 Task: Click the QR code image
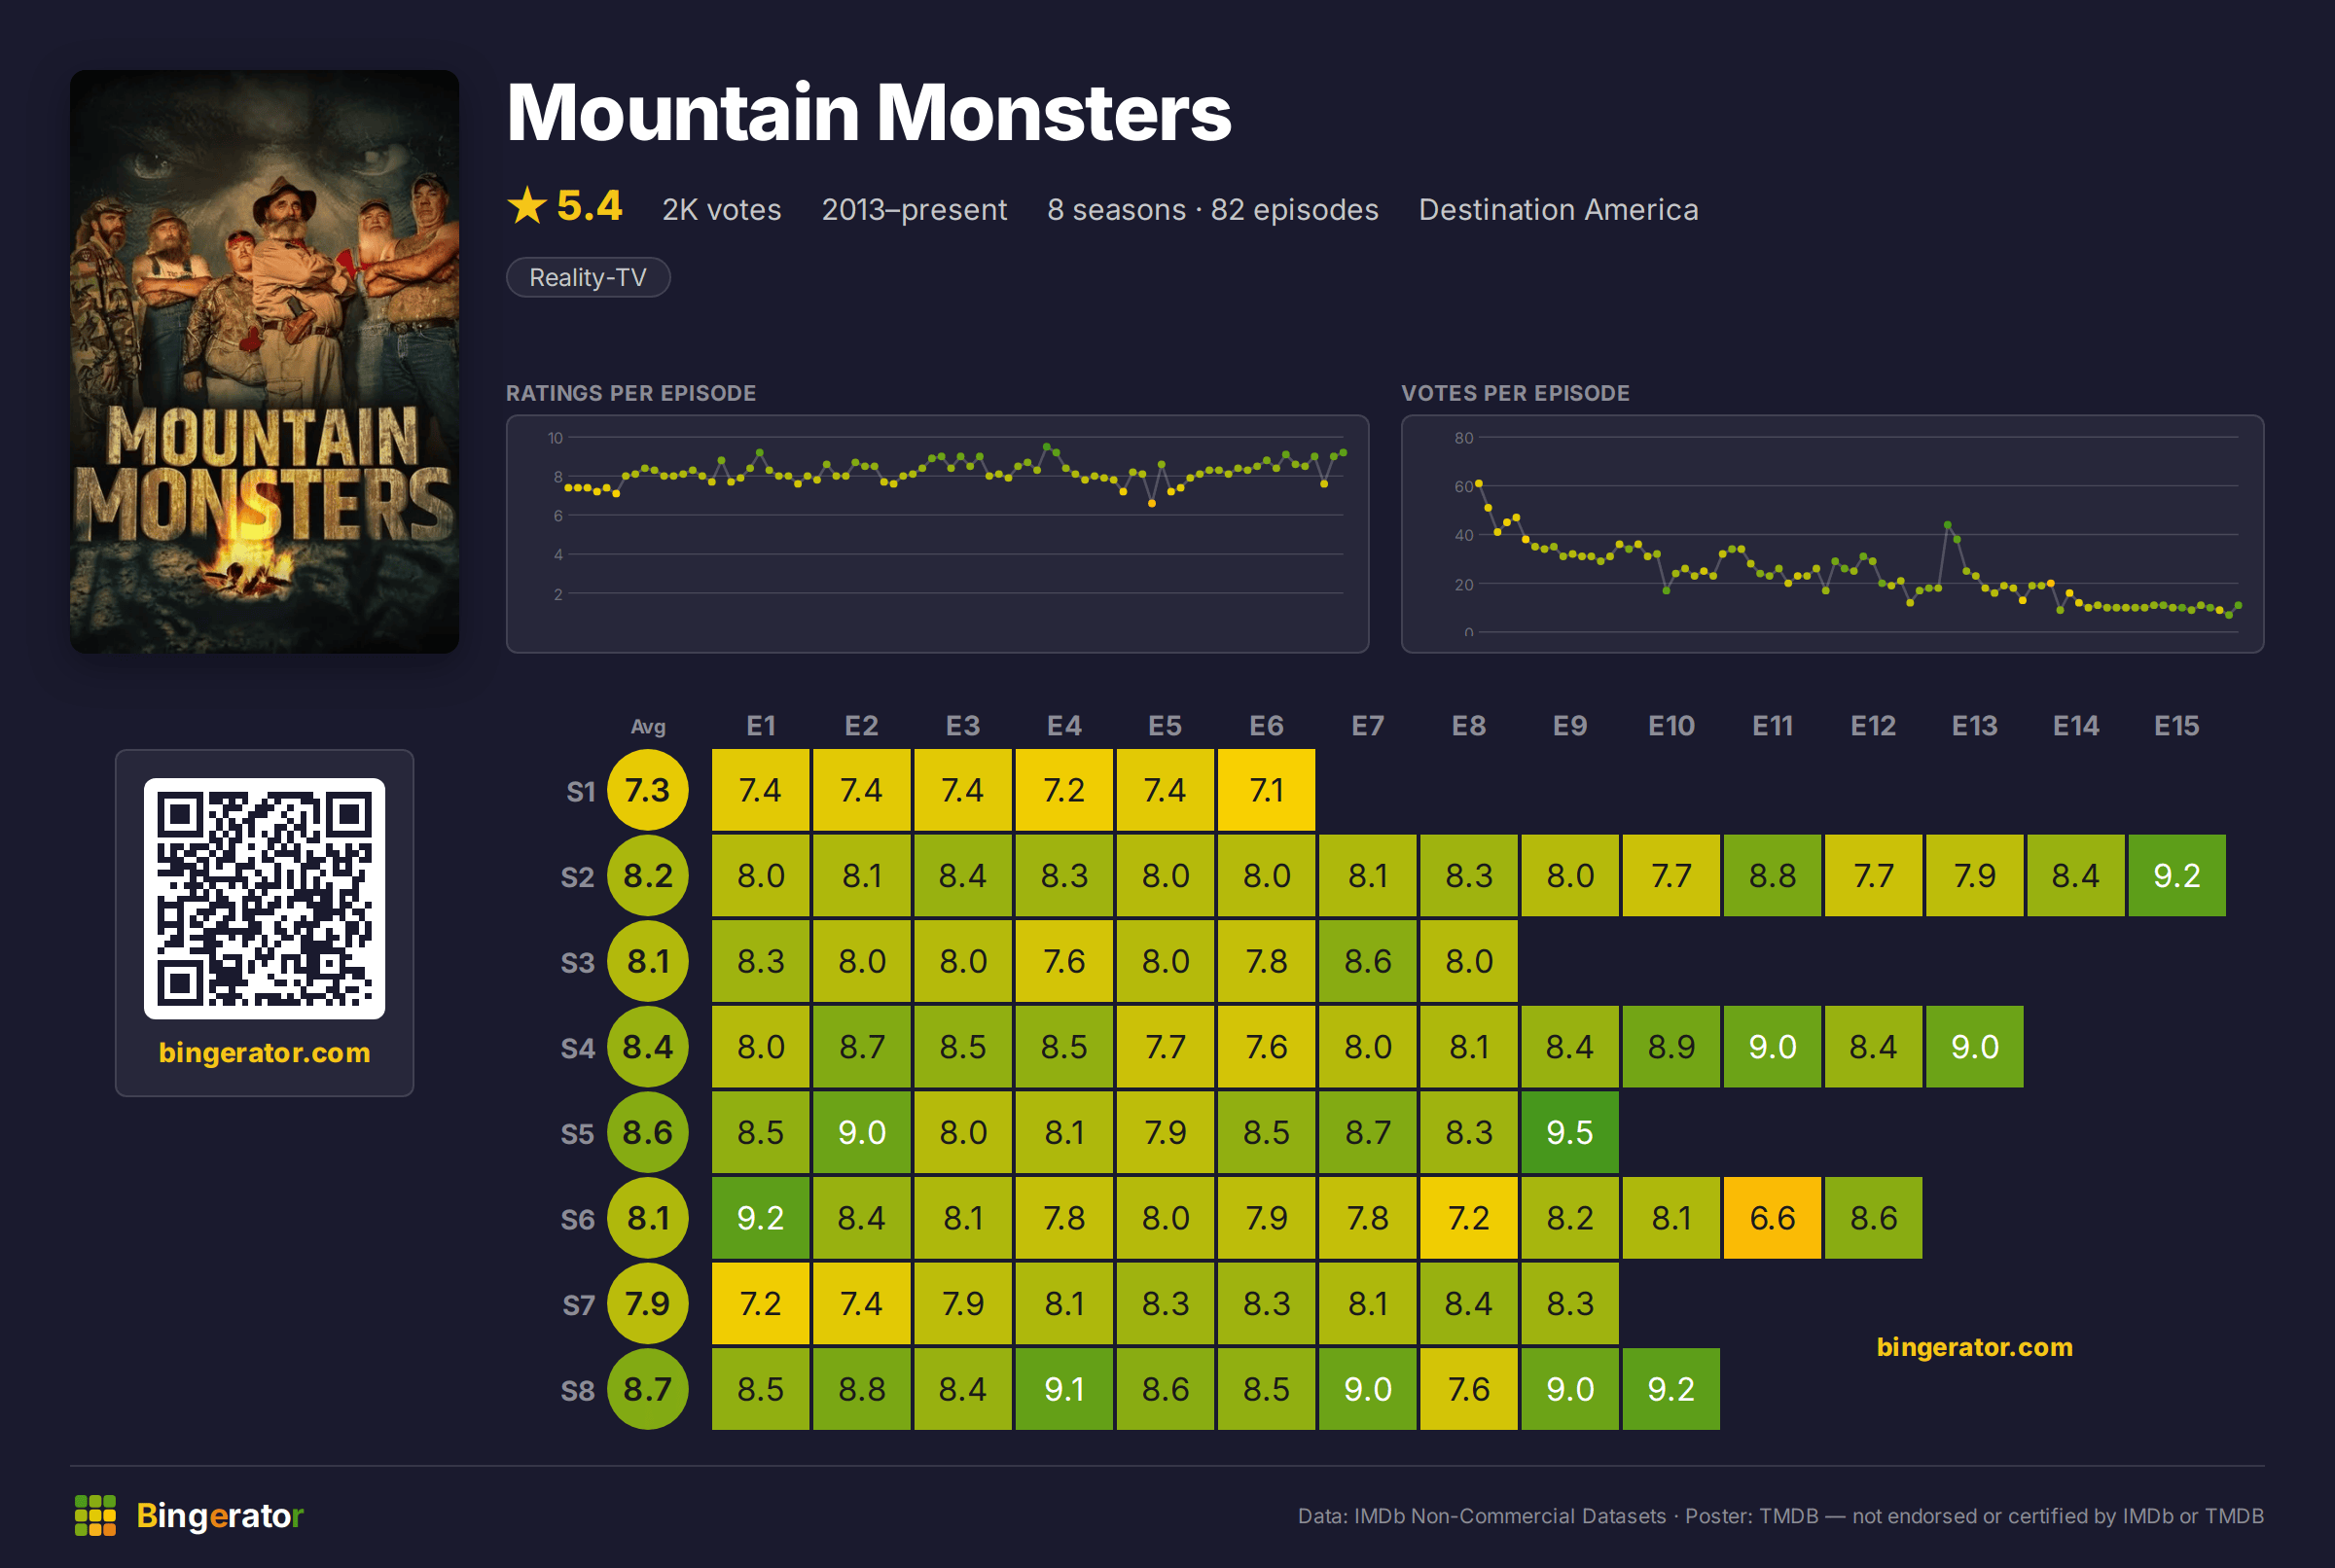tap(264, 898)
